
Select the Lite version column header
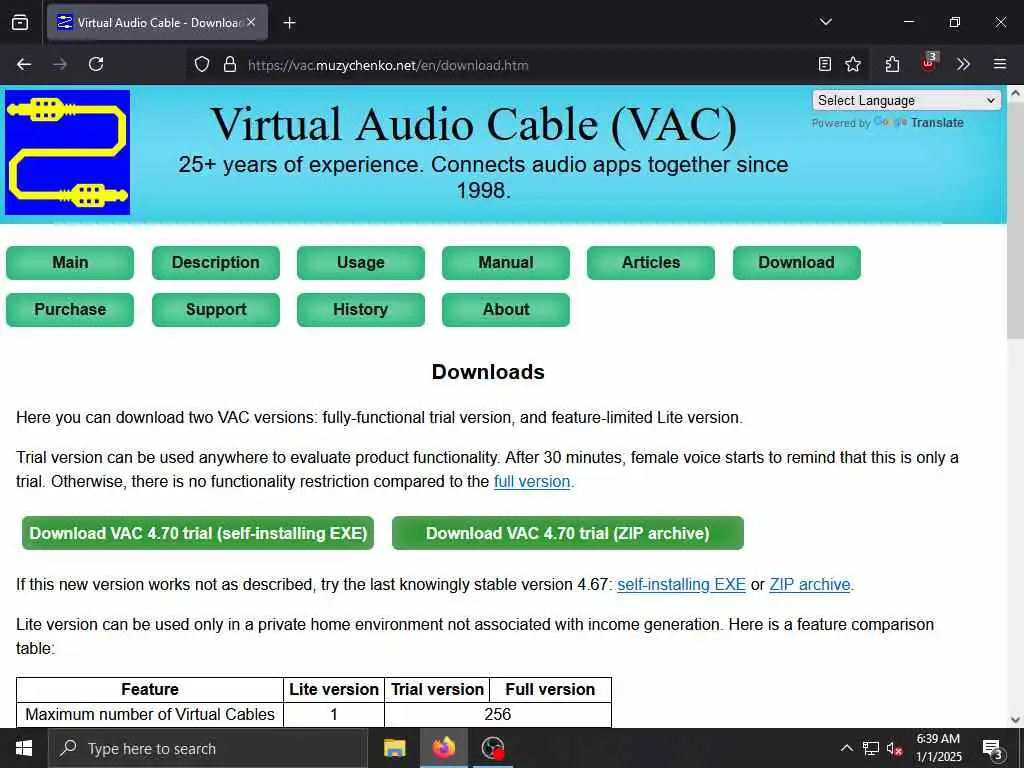coord(334,690)
